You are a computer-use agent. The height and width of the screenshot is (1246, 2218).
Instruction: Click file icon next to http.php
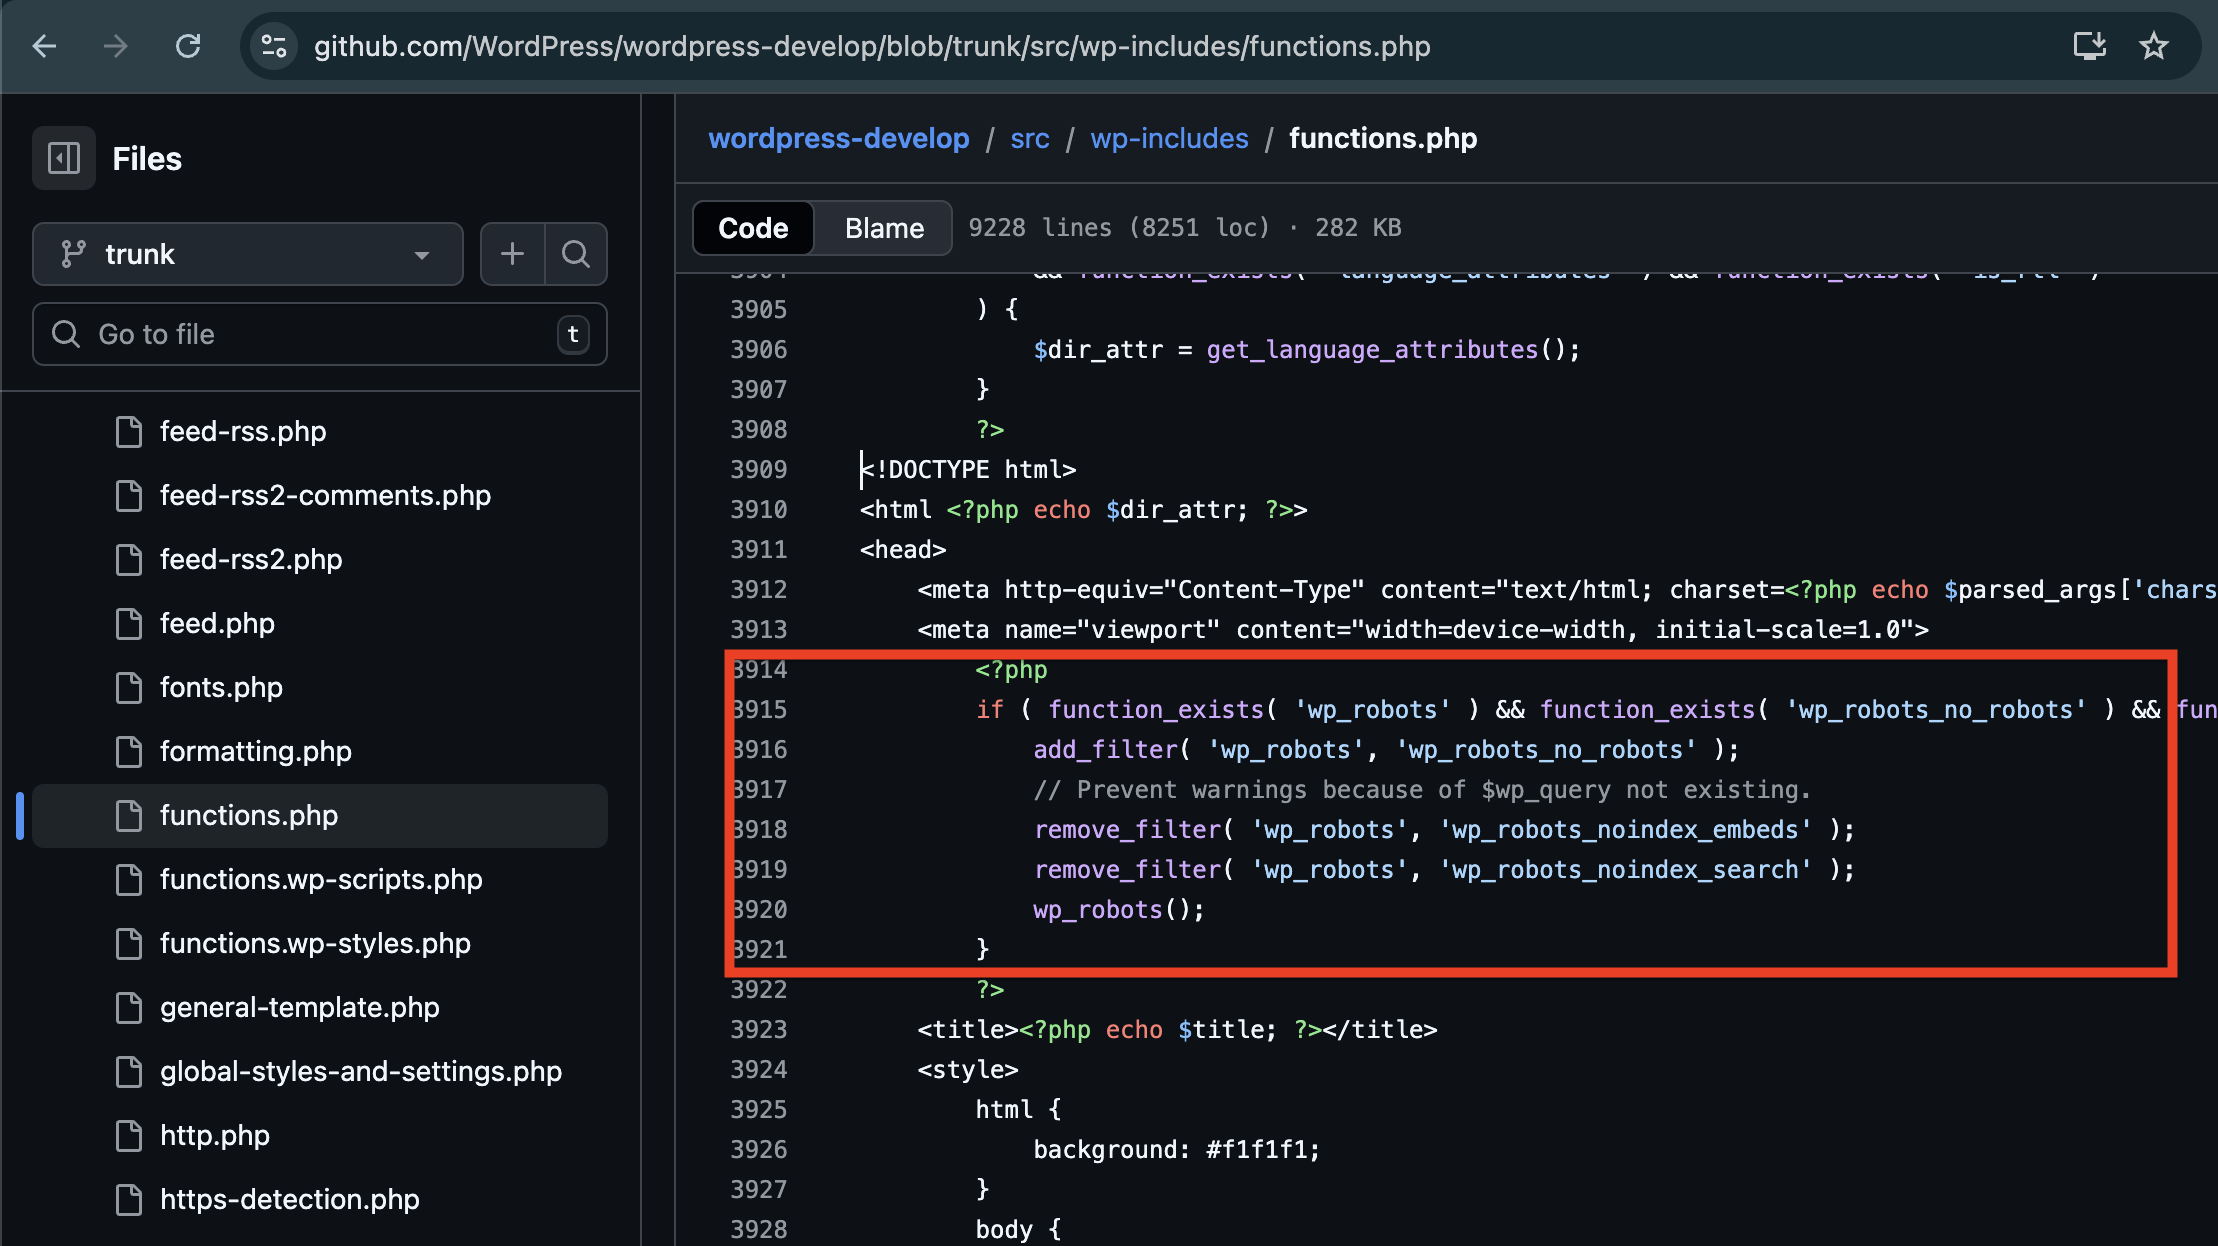[129, 1136]
